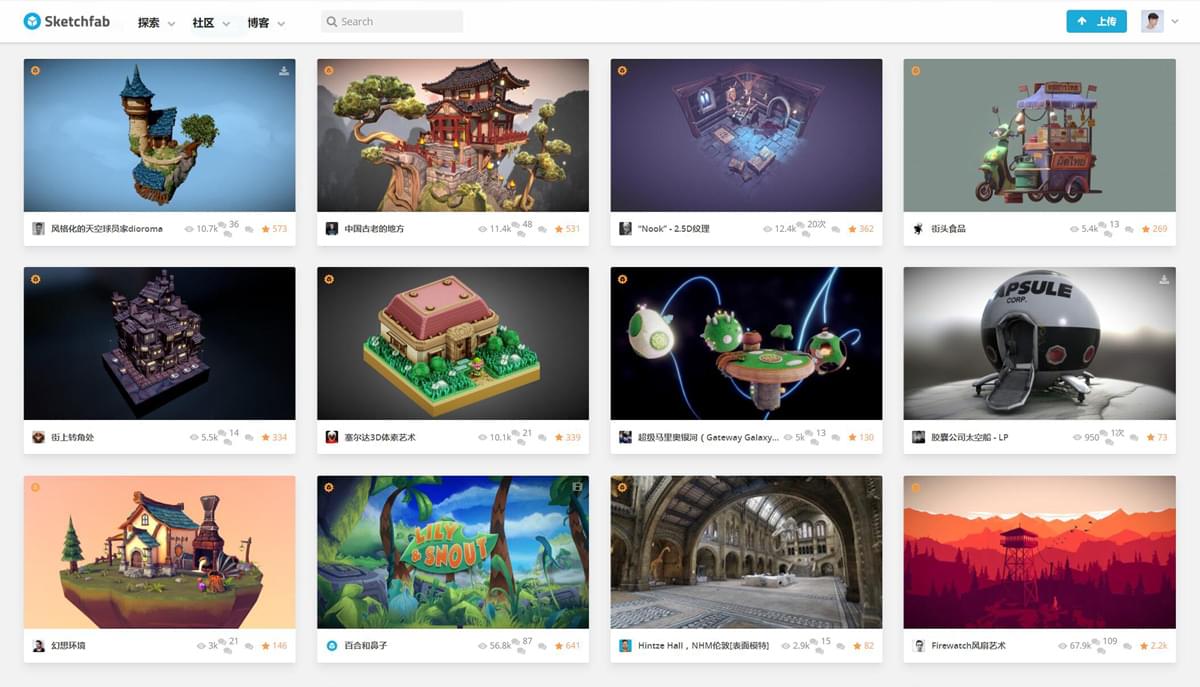The height and width of the screenshot is (687, 1200).
Task: Expand the 社区 dropdown menu
Action: pos(211,22)
